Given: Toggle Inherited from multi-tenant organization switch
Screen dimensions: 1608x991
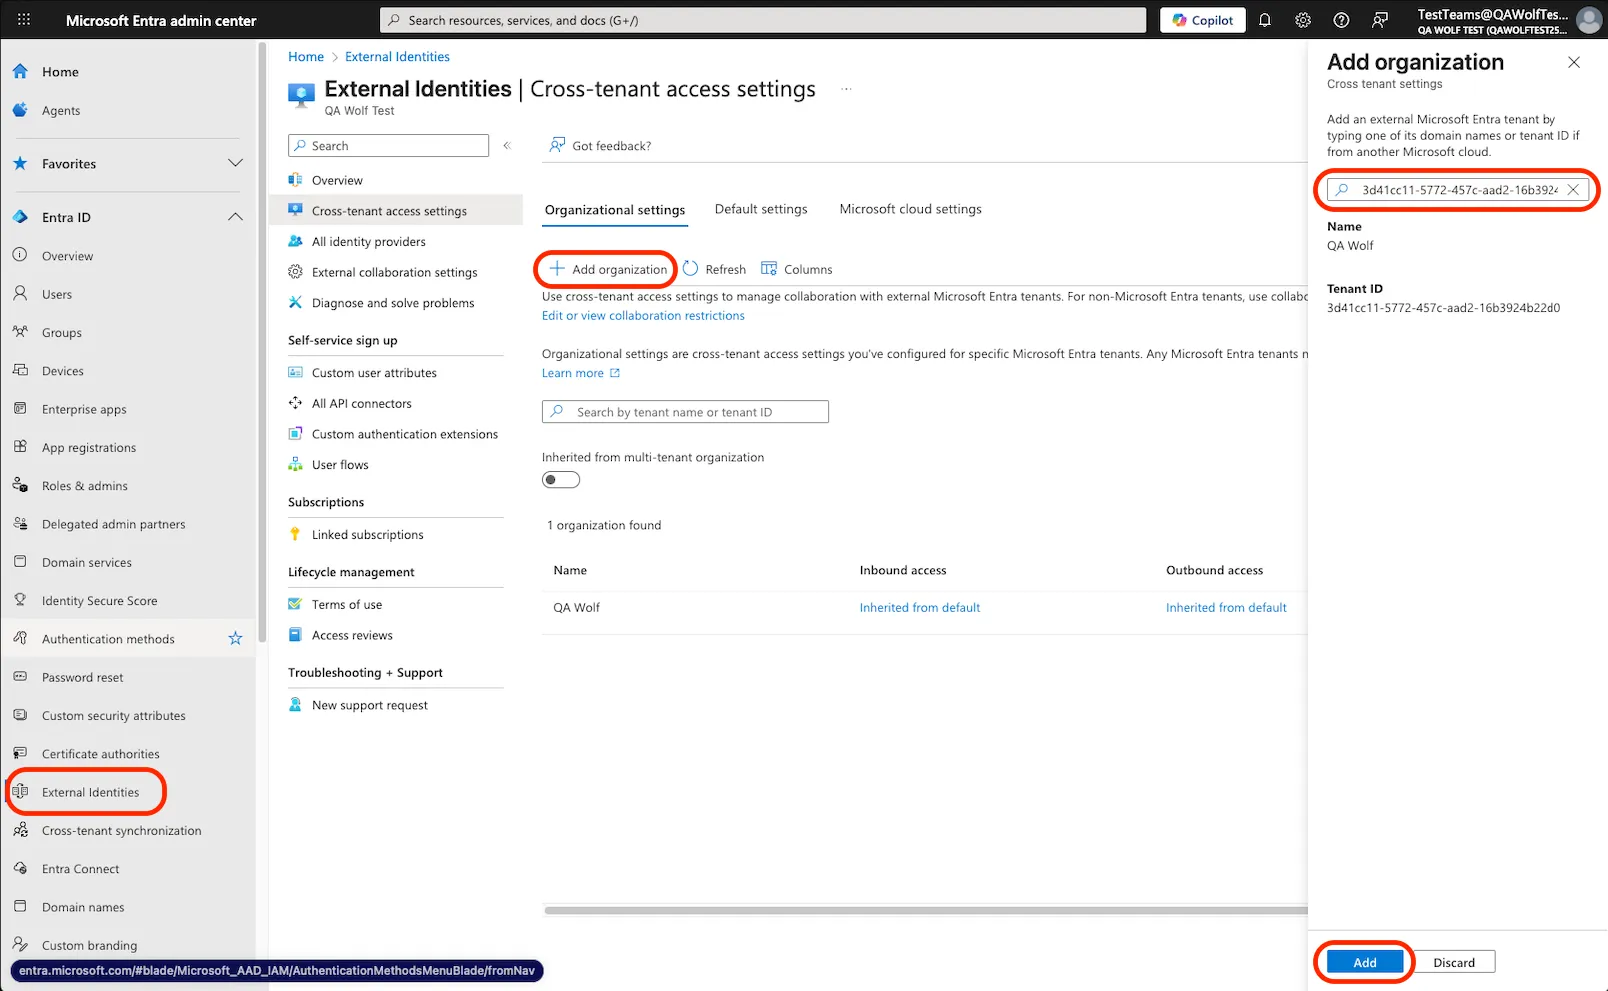Looking at the screenshot, I should pos(561,480).
